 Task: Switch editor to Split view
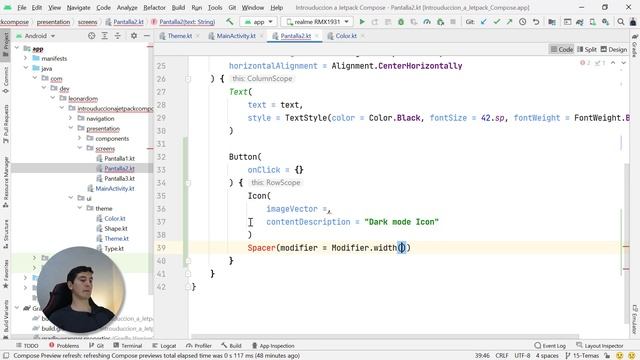tap(587, 49)
